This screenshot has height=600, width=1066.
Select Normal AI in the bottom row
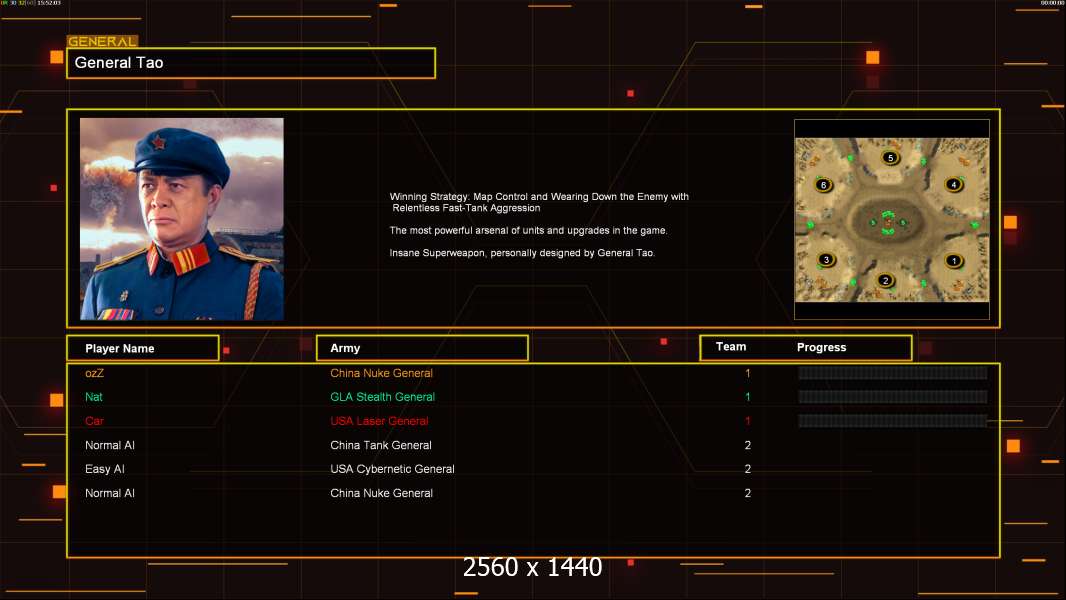(x=109, y=493)
